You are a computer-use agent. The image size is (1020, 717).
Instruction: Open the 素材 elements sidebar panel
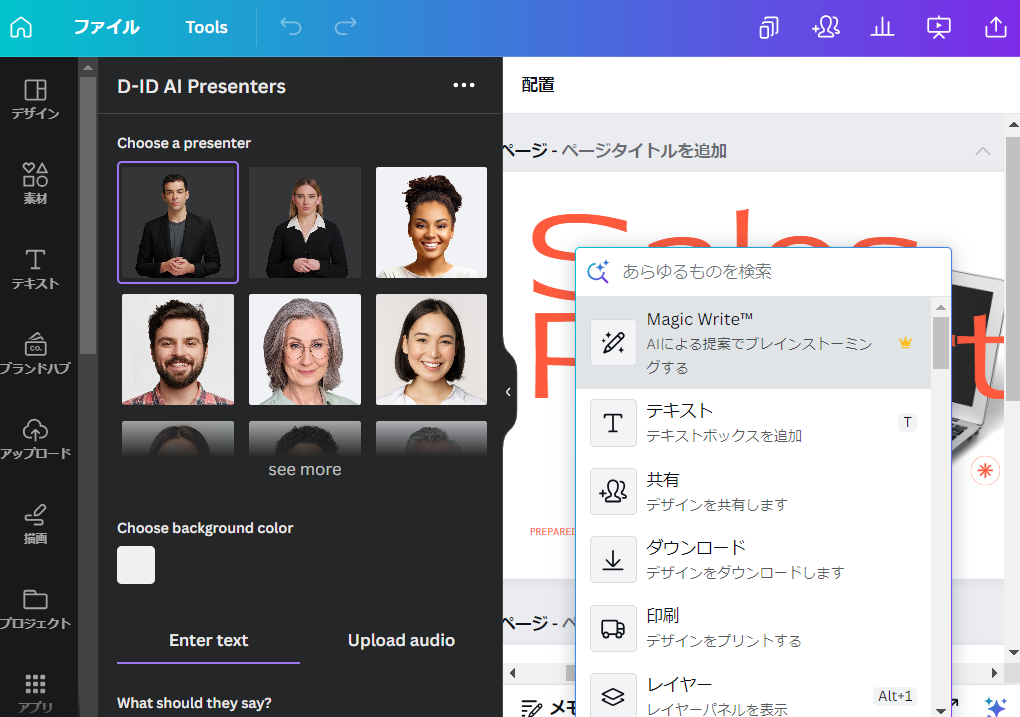(35, 184)
